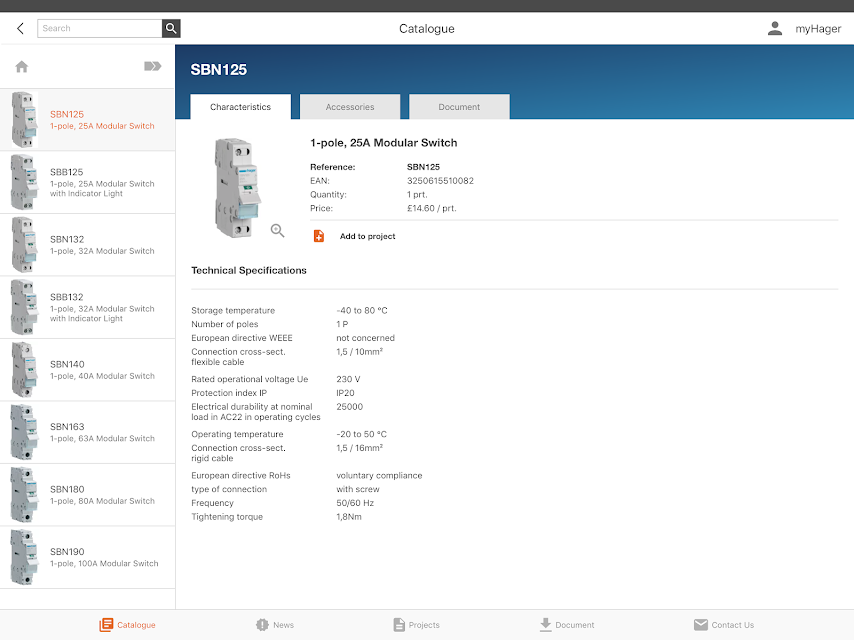Select SBB125 switch with indicator light
Screen dimensions: 854x640
(x=88, y=182)
